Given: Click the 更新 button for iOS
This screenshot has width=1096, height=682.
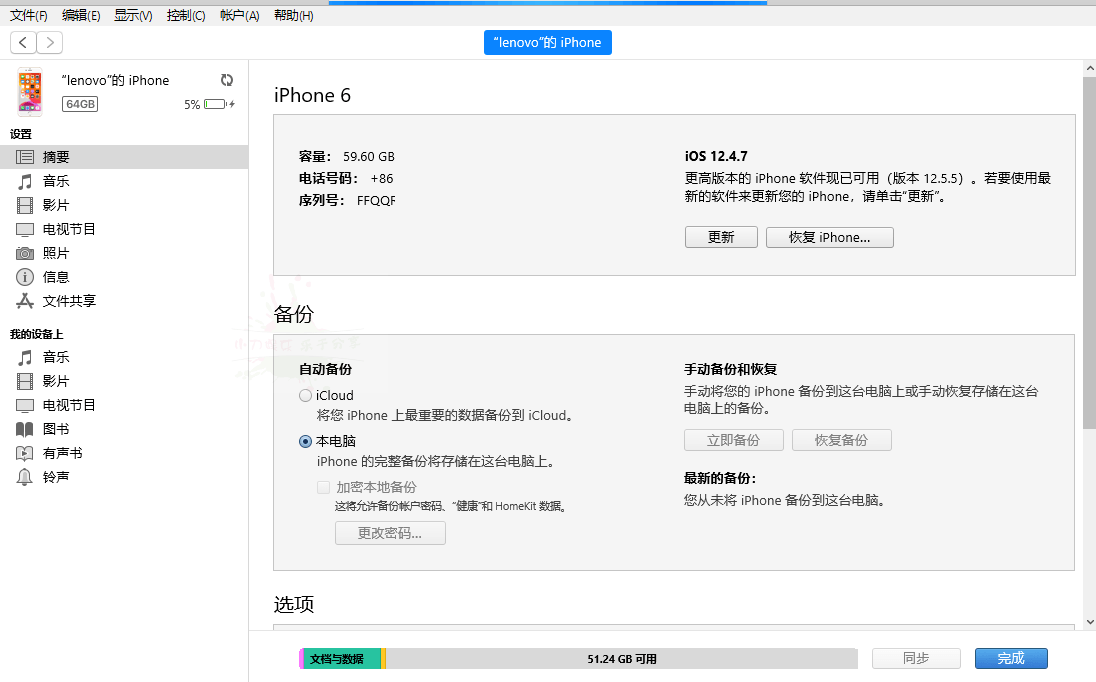Looking at the screenshot, I should click(721, 237).
